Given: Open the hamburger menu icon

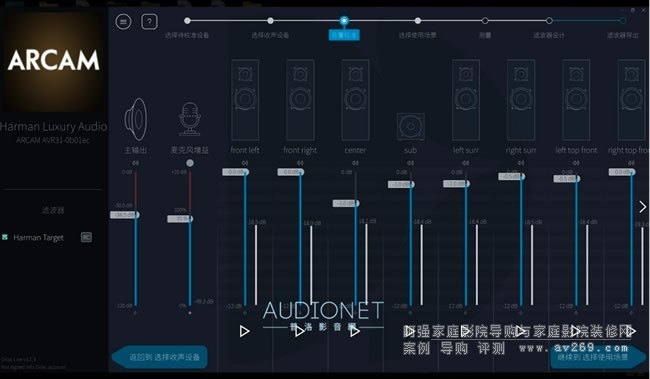Looking at the screenshot, I should click(x=123, y=22).
